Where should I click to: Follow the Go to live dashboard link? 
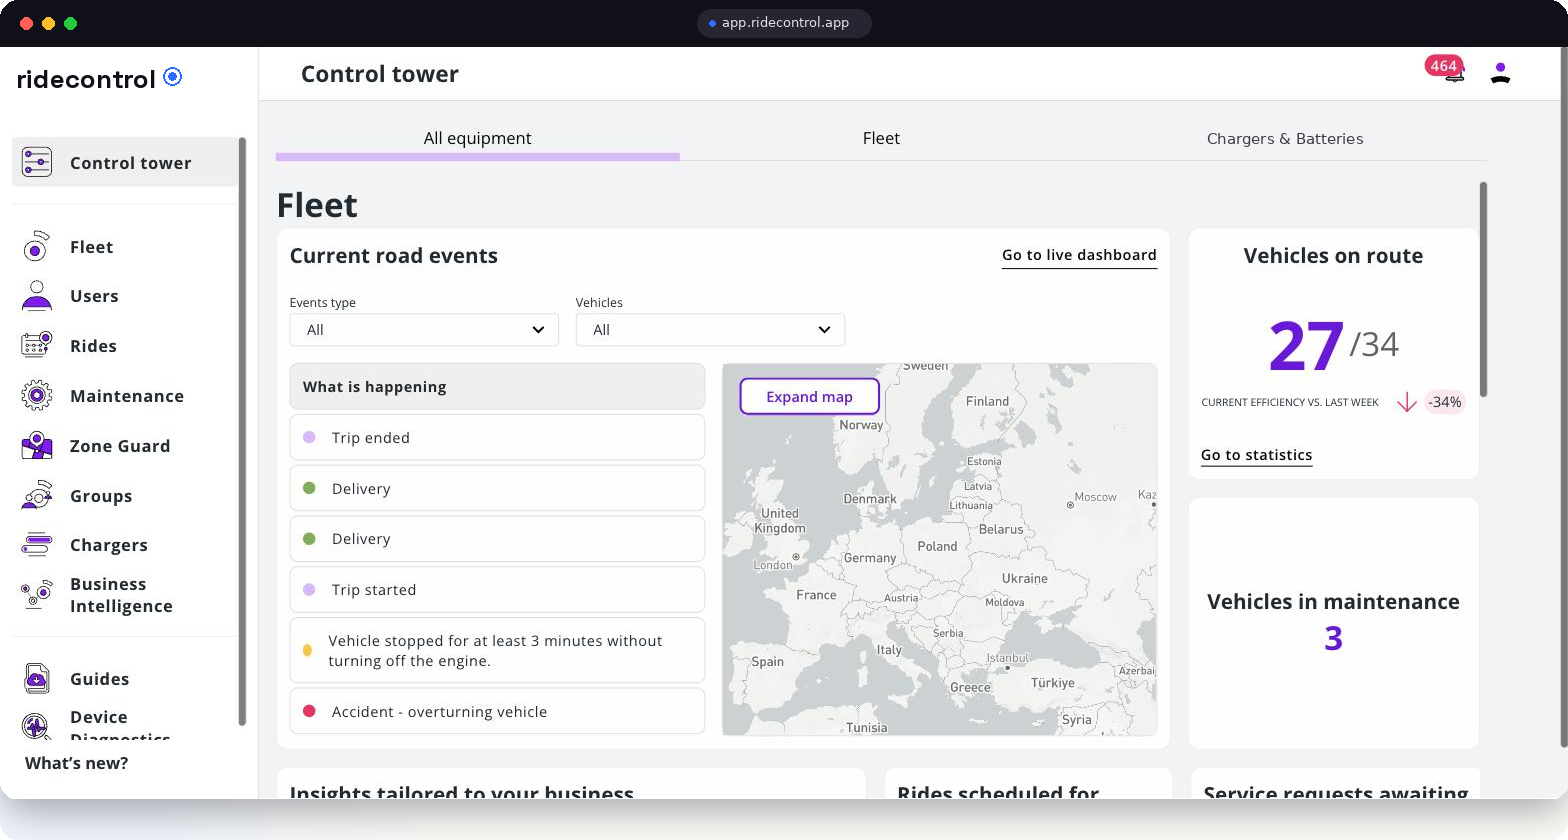[x=1079, y=255]
